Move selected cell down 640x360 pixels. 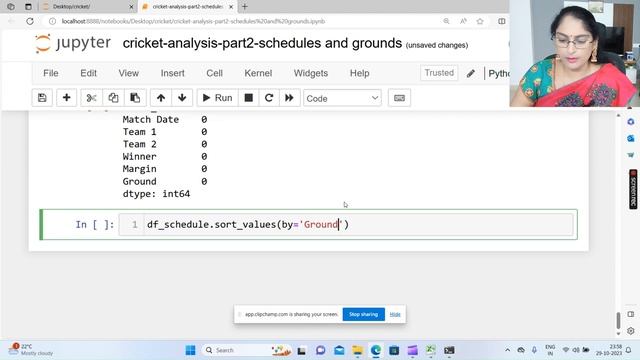[182, 98]
